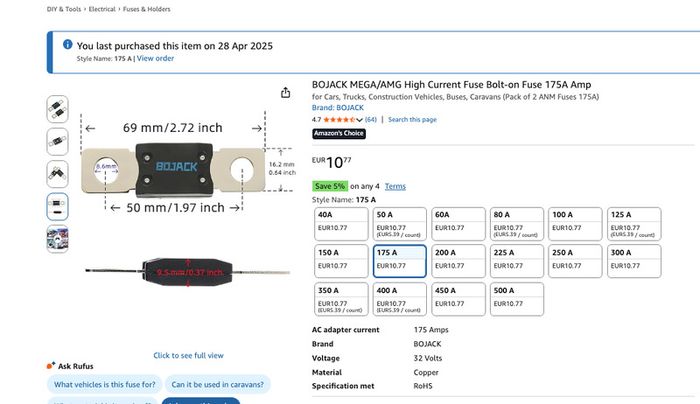Choose the 250 A style option
Screen dimensions: 700x404
coord(575,261)
